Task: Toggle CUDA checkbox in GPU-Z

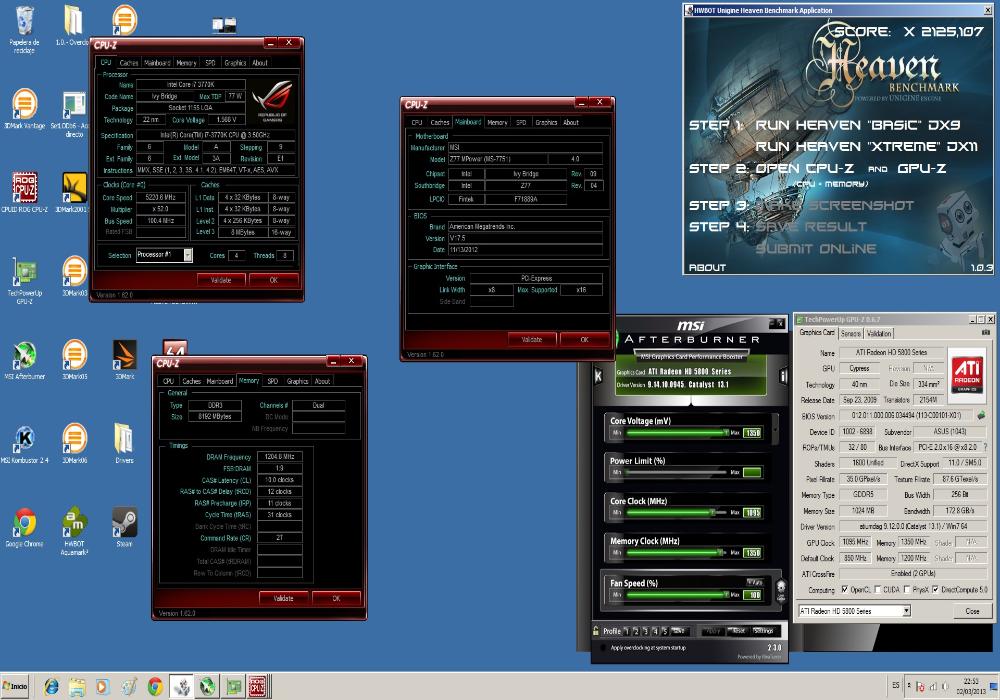Action: [x=877, y=590]
